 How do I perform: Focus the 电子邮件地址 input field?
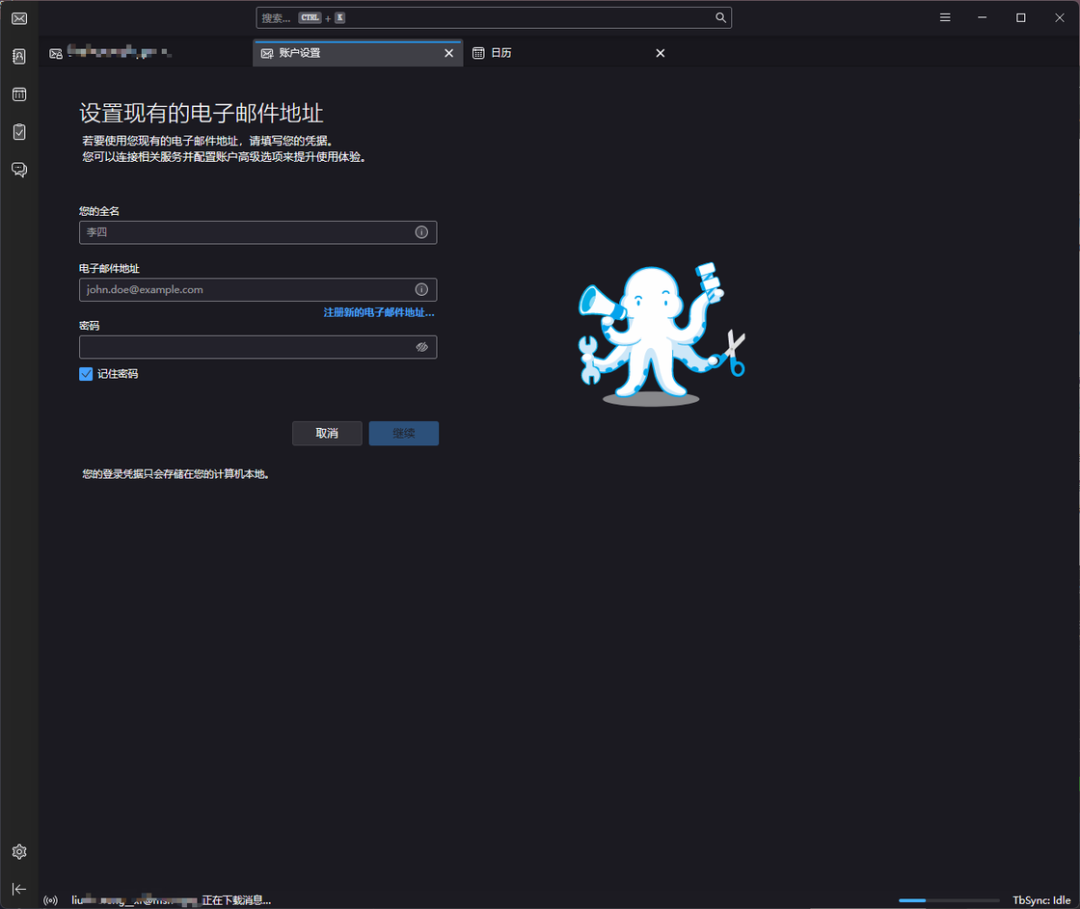click(258, 290)
